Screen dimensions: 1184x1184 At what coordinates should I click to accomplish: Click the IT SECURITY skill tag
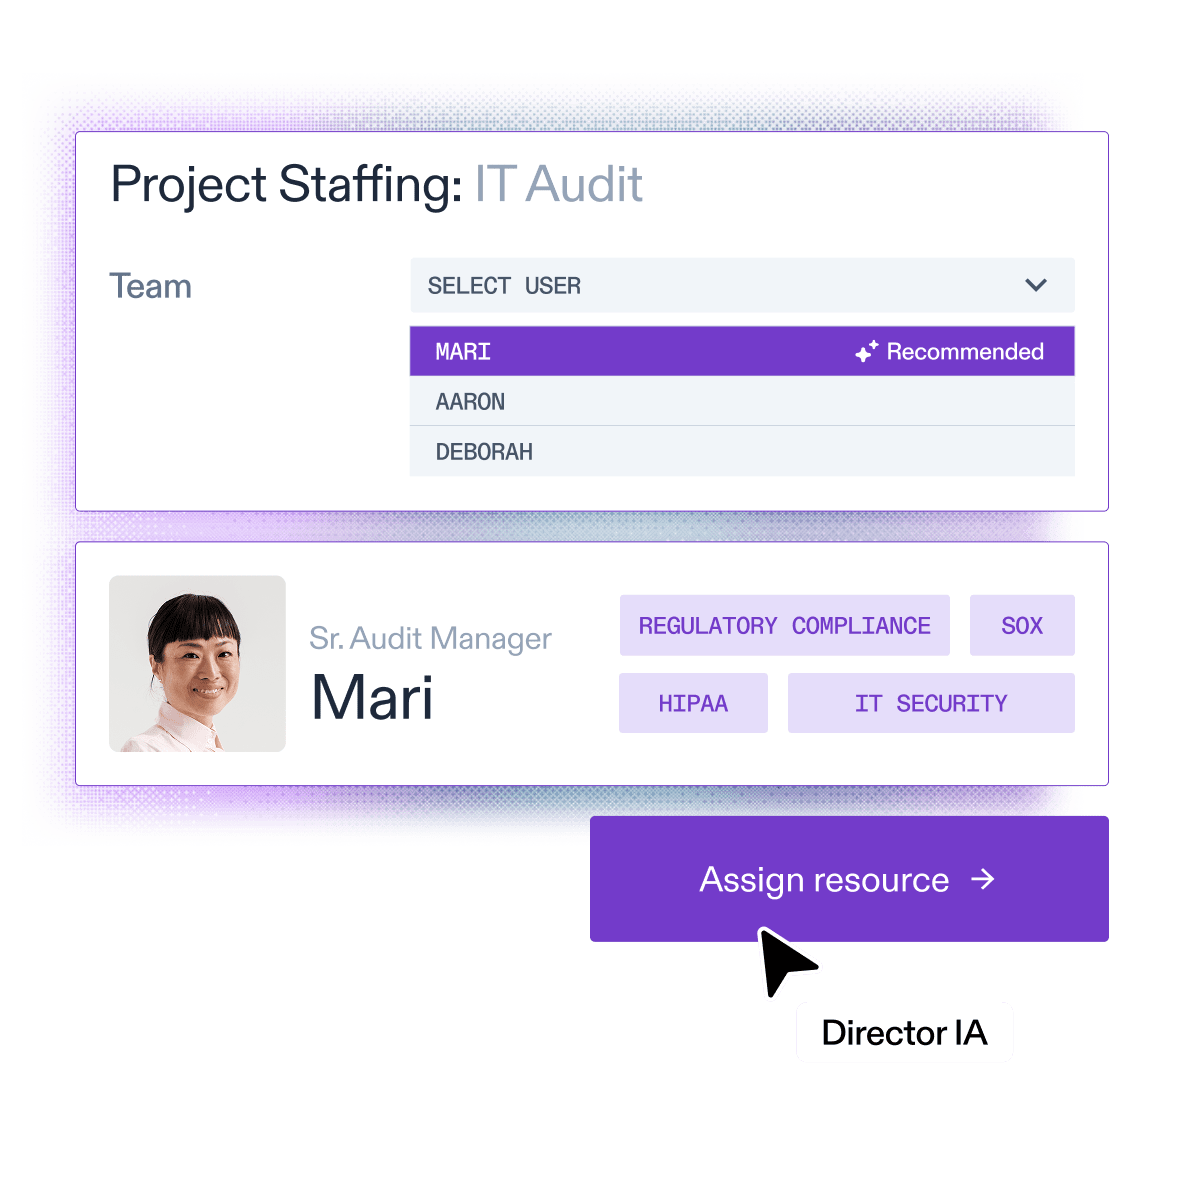(x=931, y=703)
